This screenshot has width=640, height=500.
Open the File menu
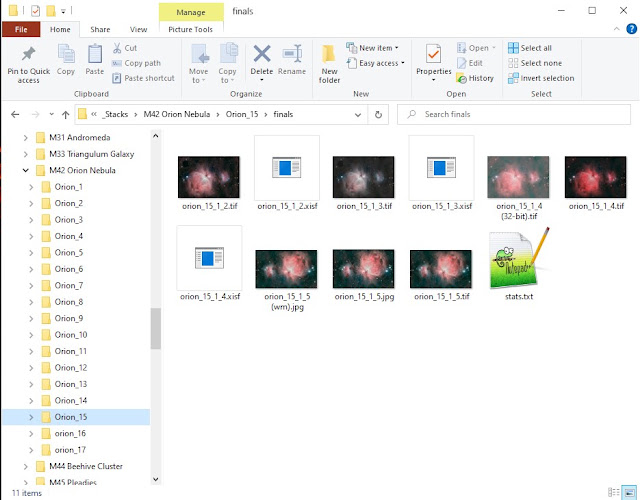21,29
